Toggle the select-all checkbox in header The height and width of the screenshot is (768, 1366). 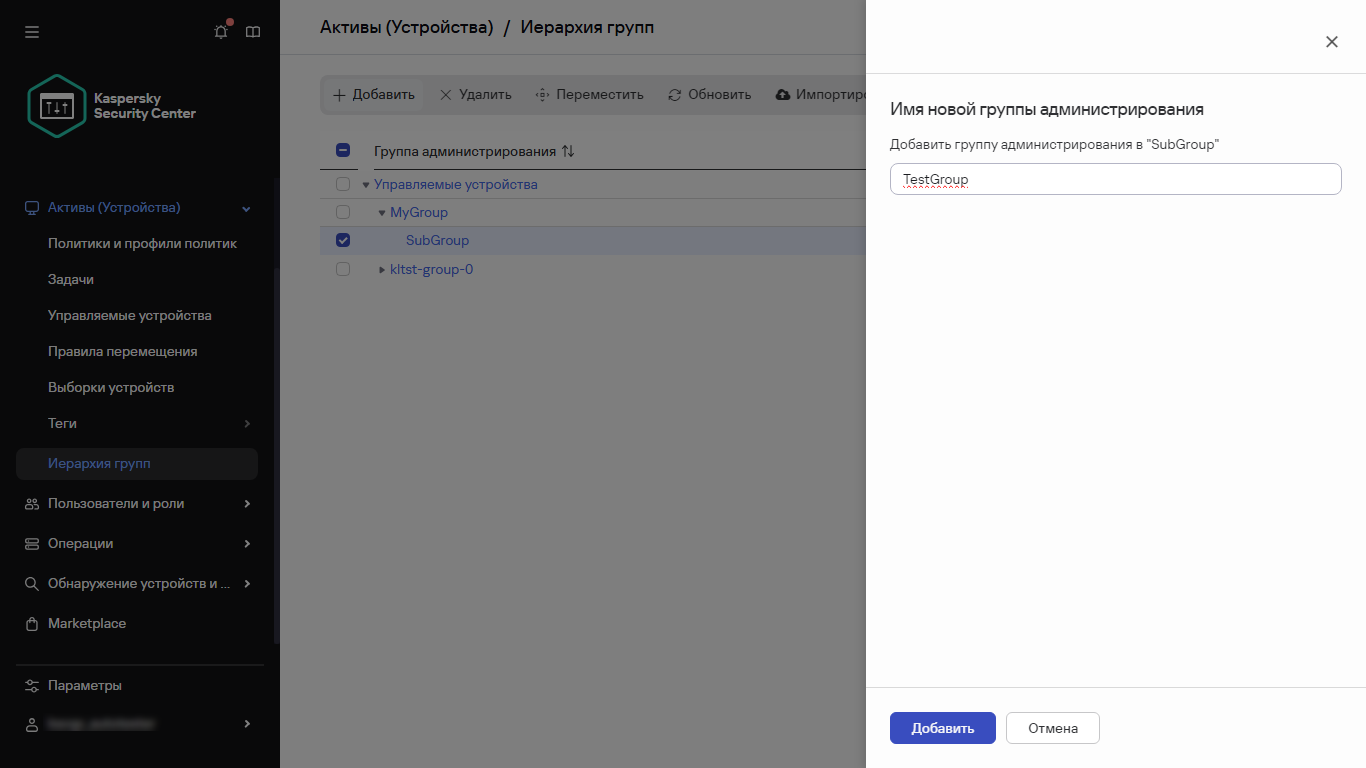(343, 149)
